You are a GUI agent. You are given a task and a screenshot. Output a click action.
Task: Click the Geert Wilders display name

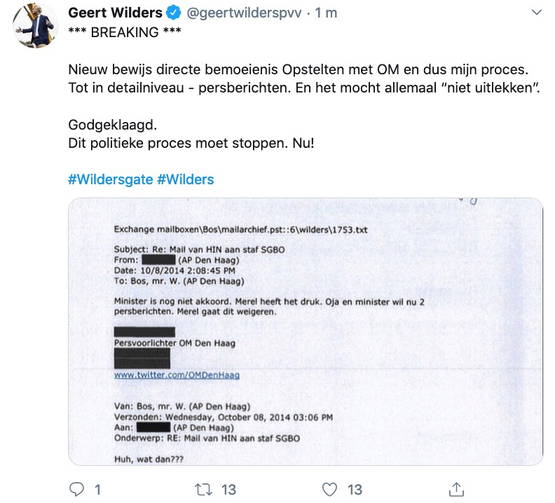[x=115, y=13]
